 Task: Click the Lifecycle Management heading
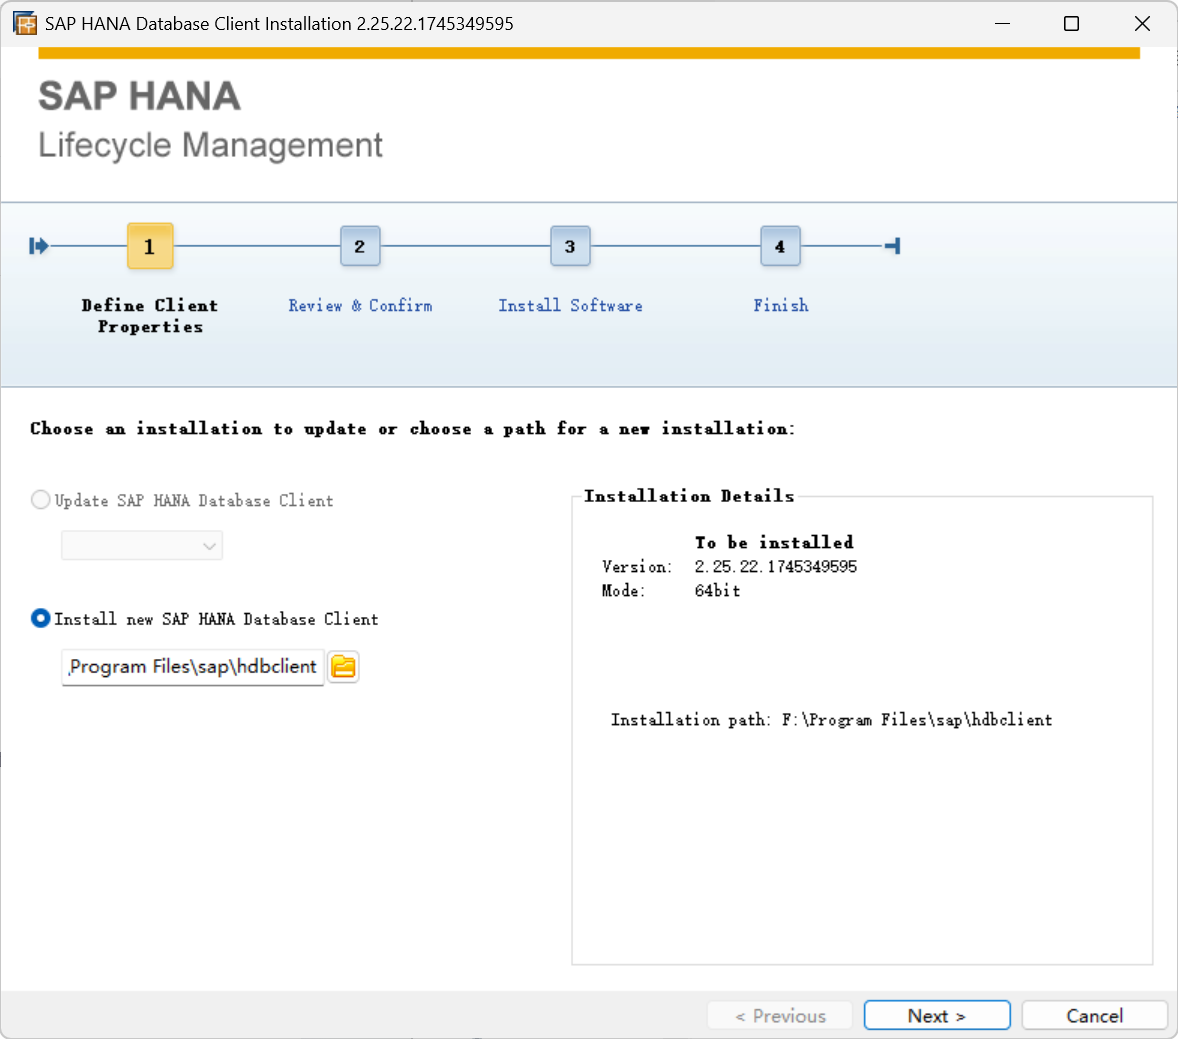click(x=210, y=145)
